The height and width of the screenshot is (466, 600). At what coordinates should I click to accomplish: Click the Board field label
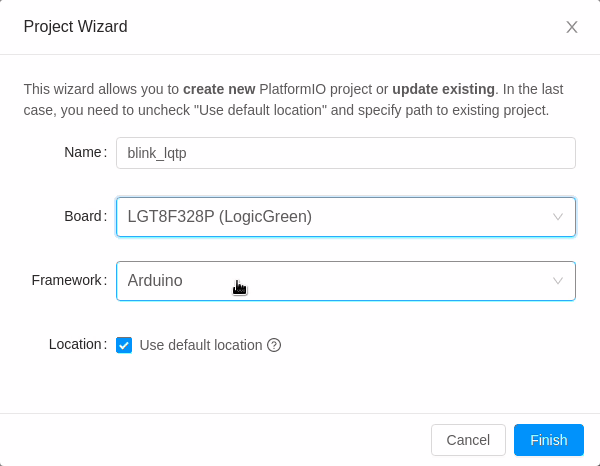[83, 216]
